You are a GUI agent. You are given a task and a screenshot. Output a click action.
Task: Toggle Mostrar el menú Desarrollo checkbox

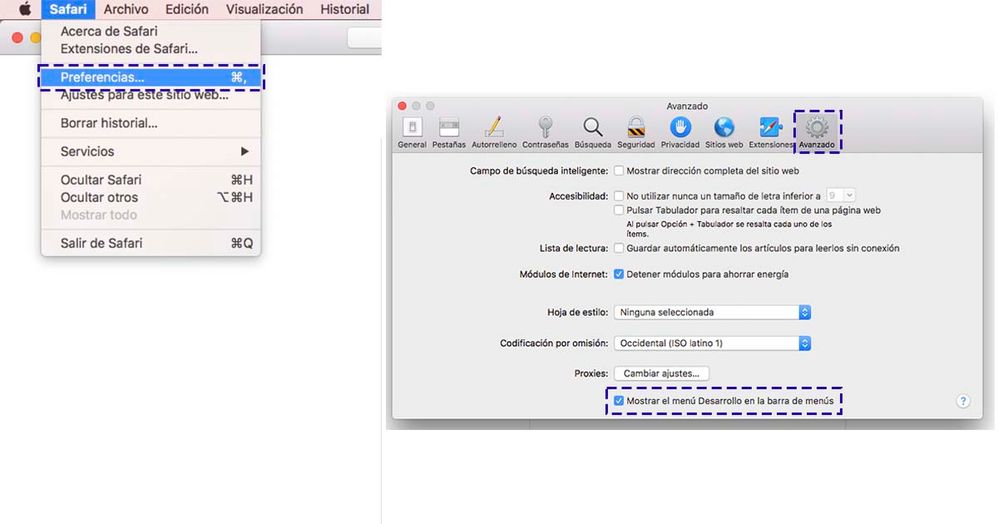(619, 401)
